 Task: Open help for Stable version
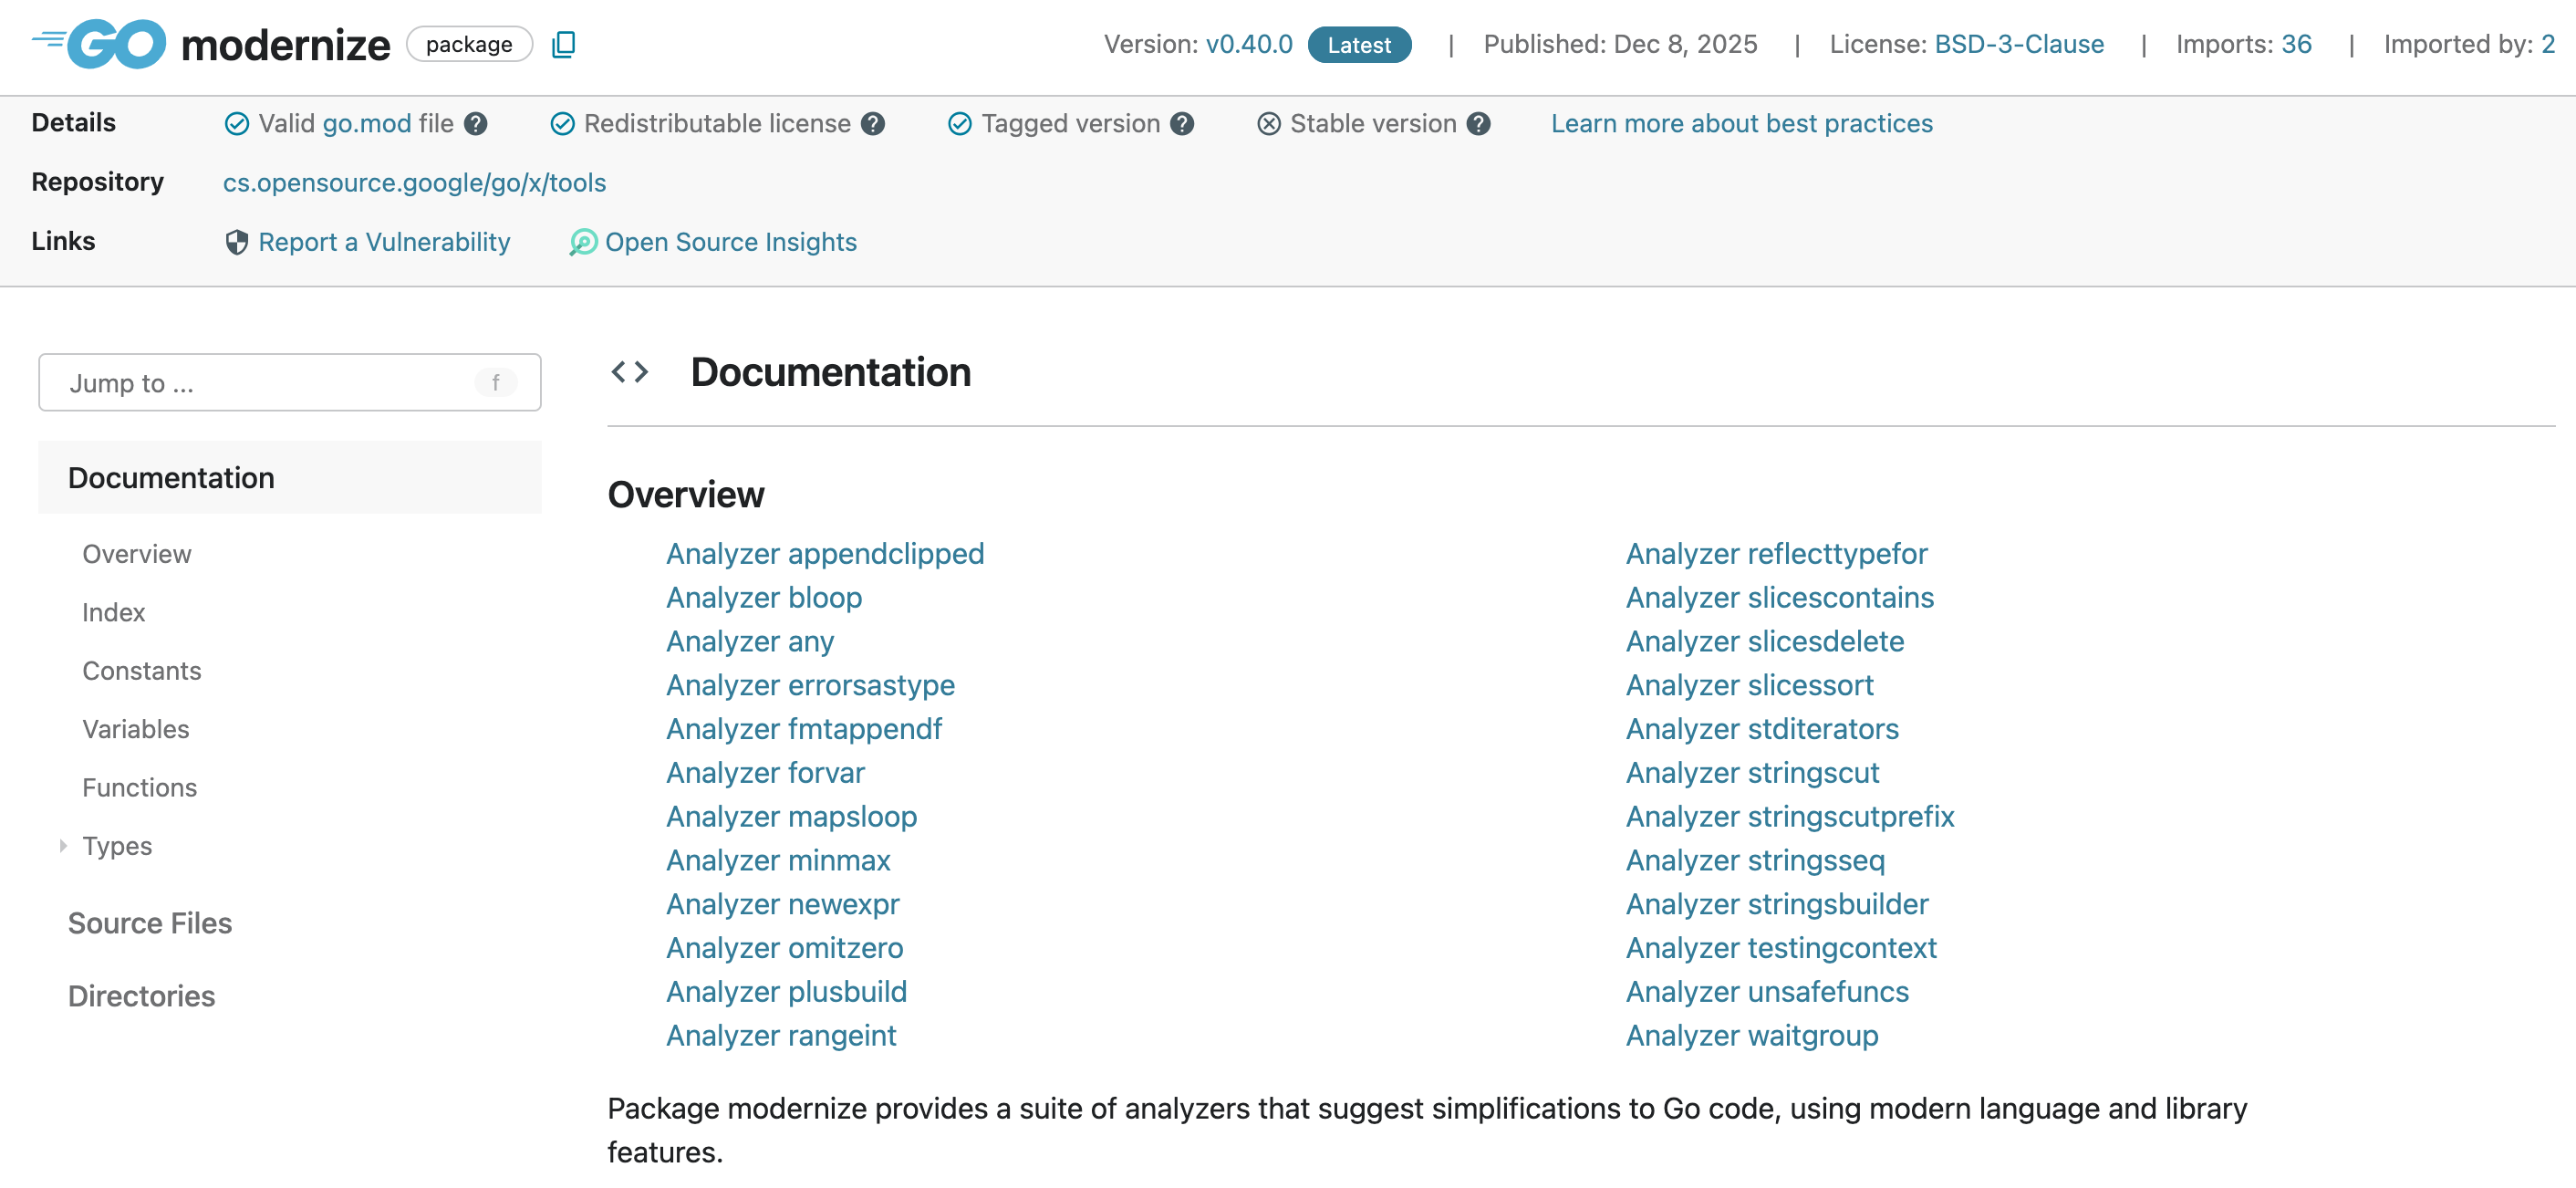point(1479,123)
